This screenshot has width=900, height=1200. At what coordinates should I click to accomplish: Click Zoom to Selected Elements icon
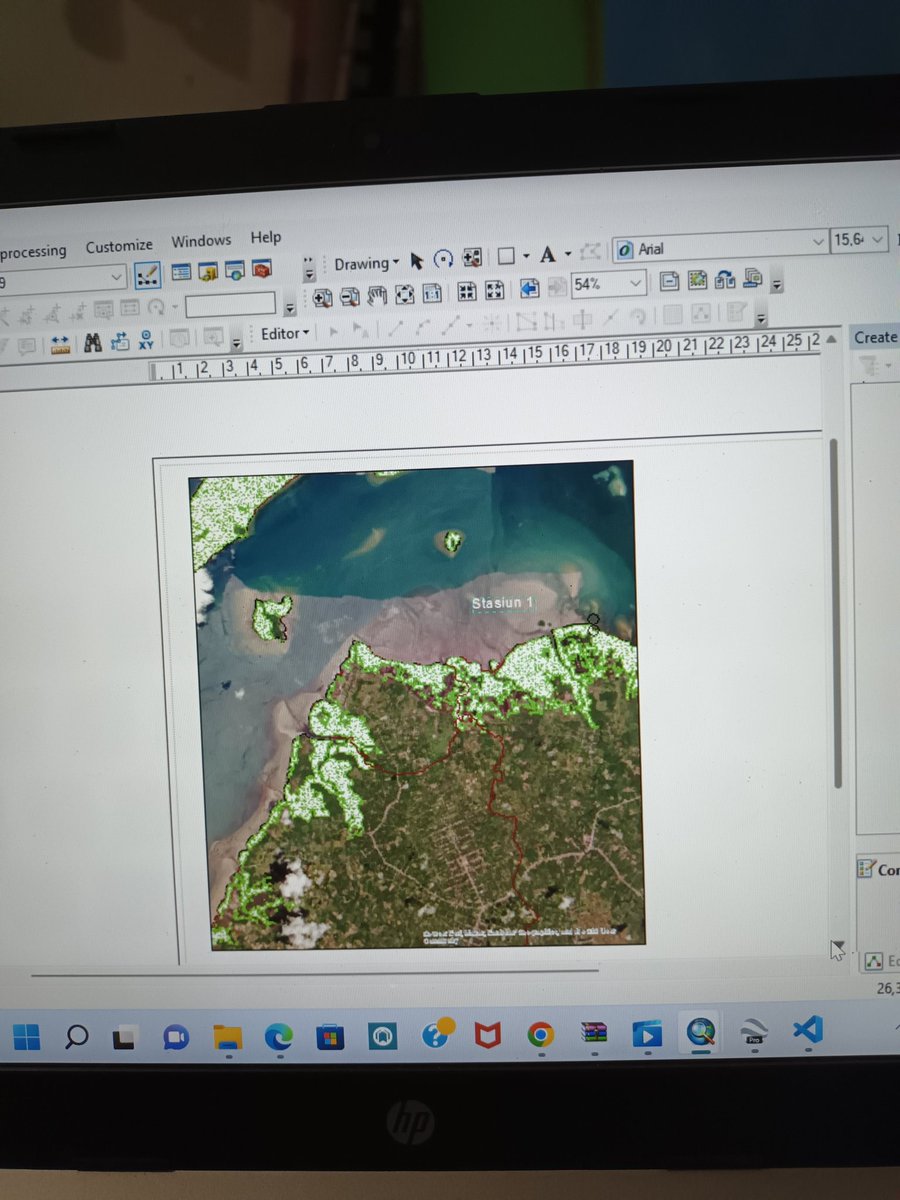point(472,258)
